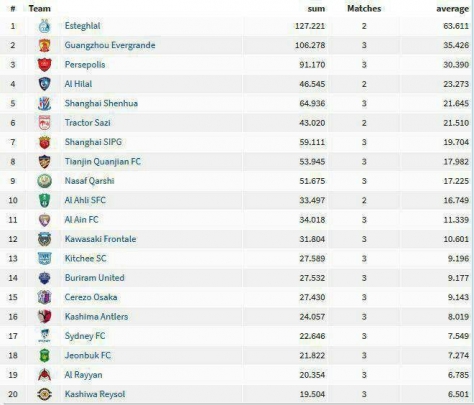This screenshot has height=405, width=474.
Task: Click the Shanghai Shenhua crest icon
Action: (x=44, y=103)
